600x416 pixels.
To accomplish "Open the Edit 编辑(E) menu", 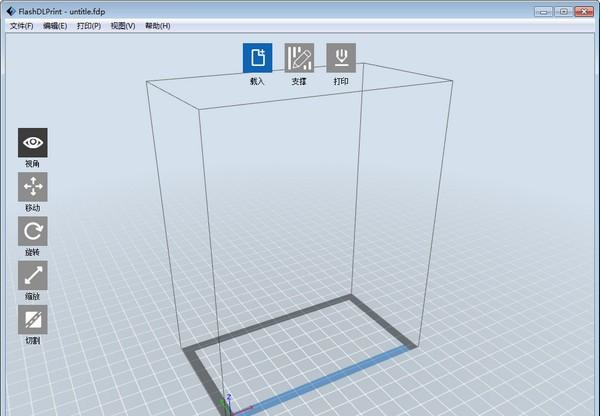I will pos(55,26).
